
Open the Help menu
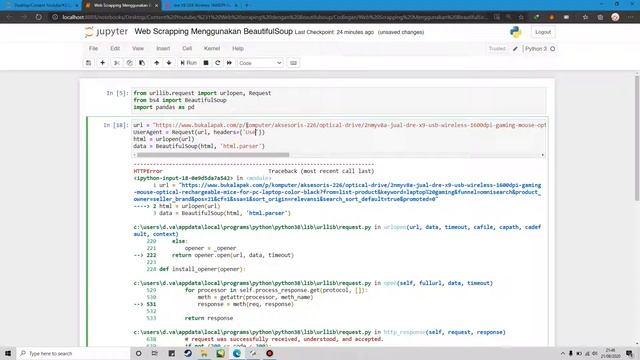tap(238, 49)
